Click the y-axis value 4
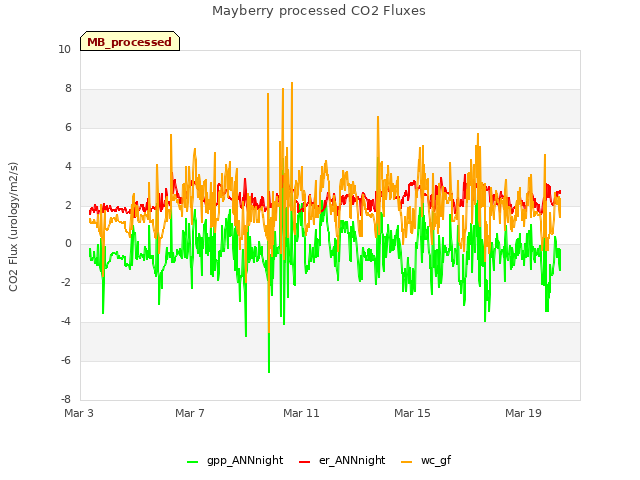The height and width of the screenshot is (480, 640). click(x=68, y=166)
